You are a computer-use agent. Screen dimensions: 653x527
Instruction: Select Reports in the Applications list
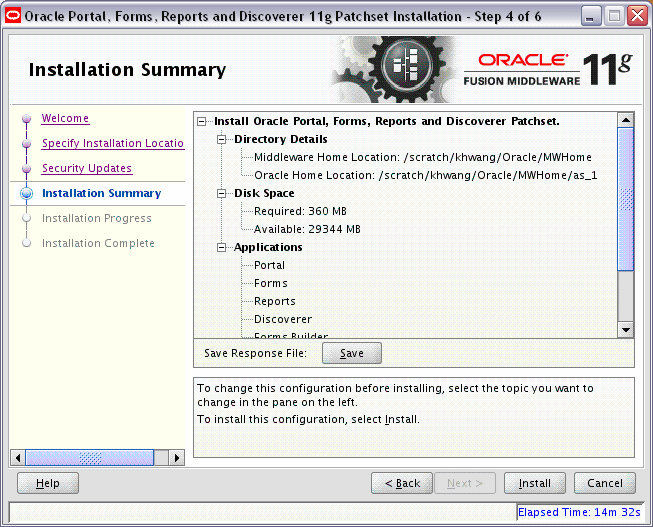[x=275, y=302]
